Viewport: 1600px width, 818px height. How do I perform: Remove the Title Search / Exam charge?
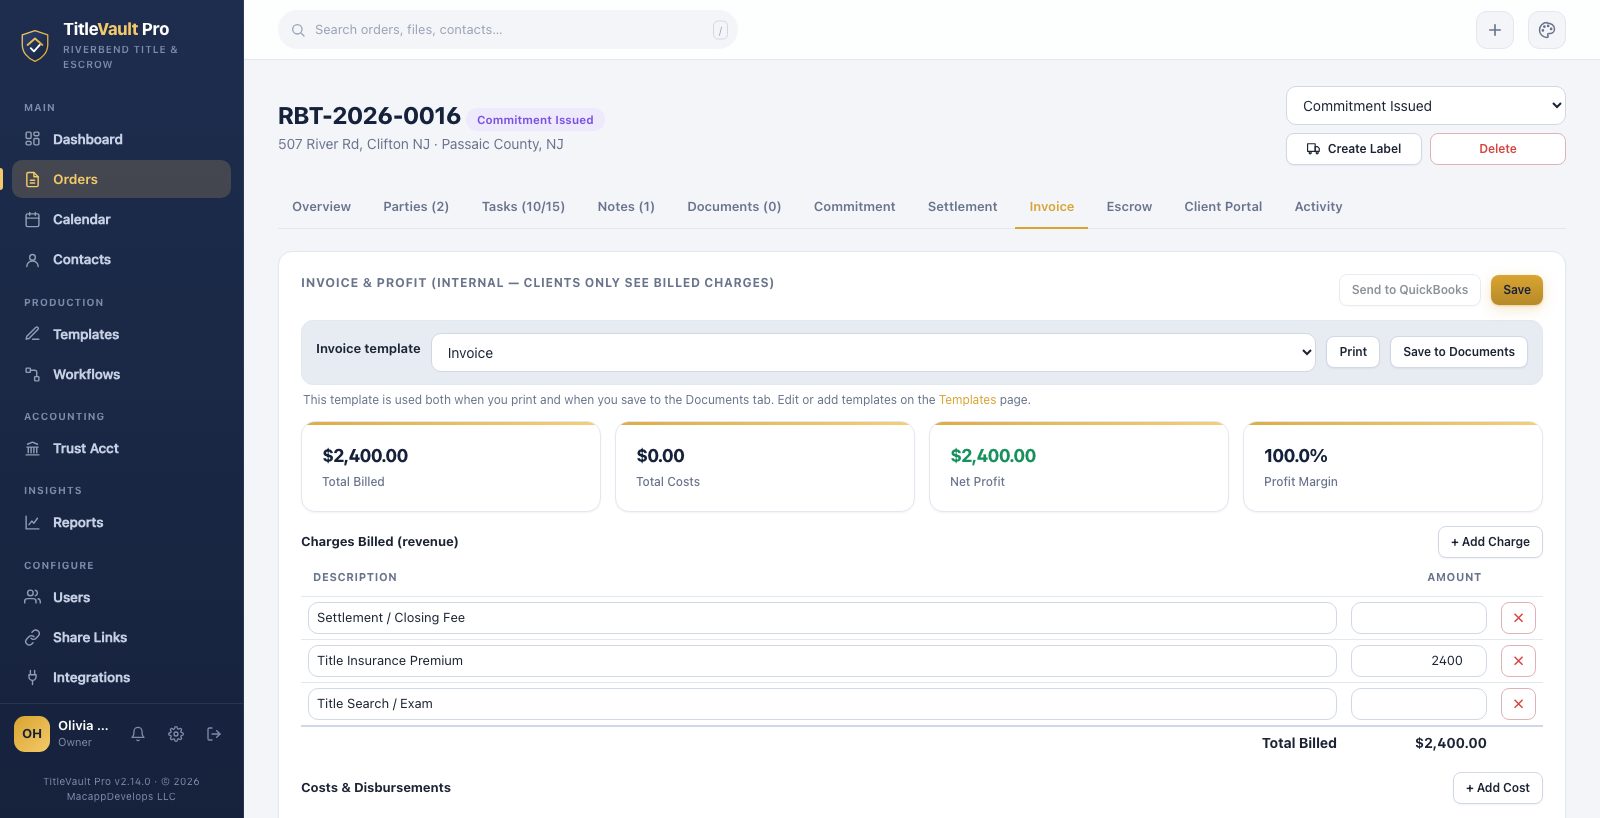(x=1518, y=704)
